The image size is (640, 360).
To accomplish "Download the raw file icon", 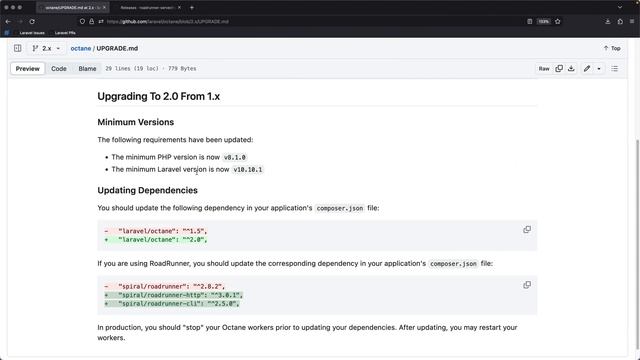I will pos(571,69).
